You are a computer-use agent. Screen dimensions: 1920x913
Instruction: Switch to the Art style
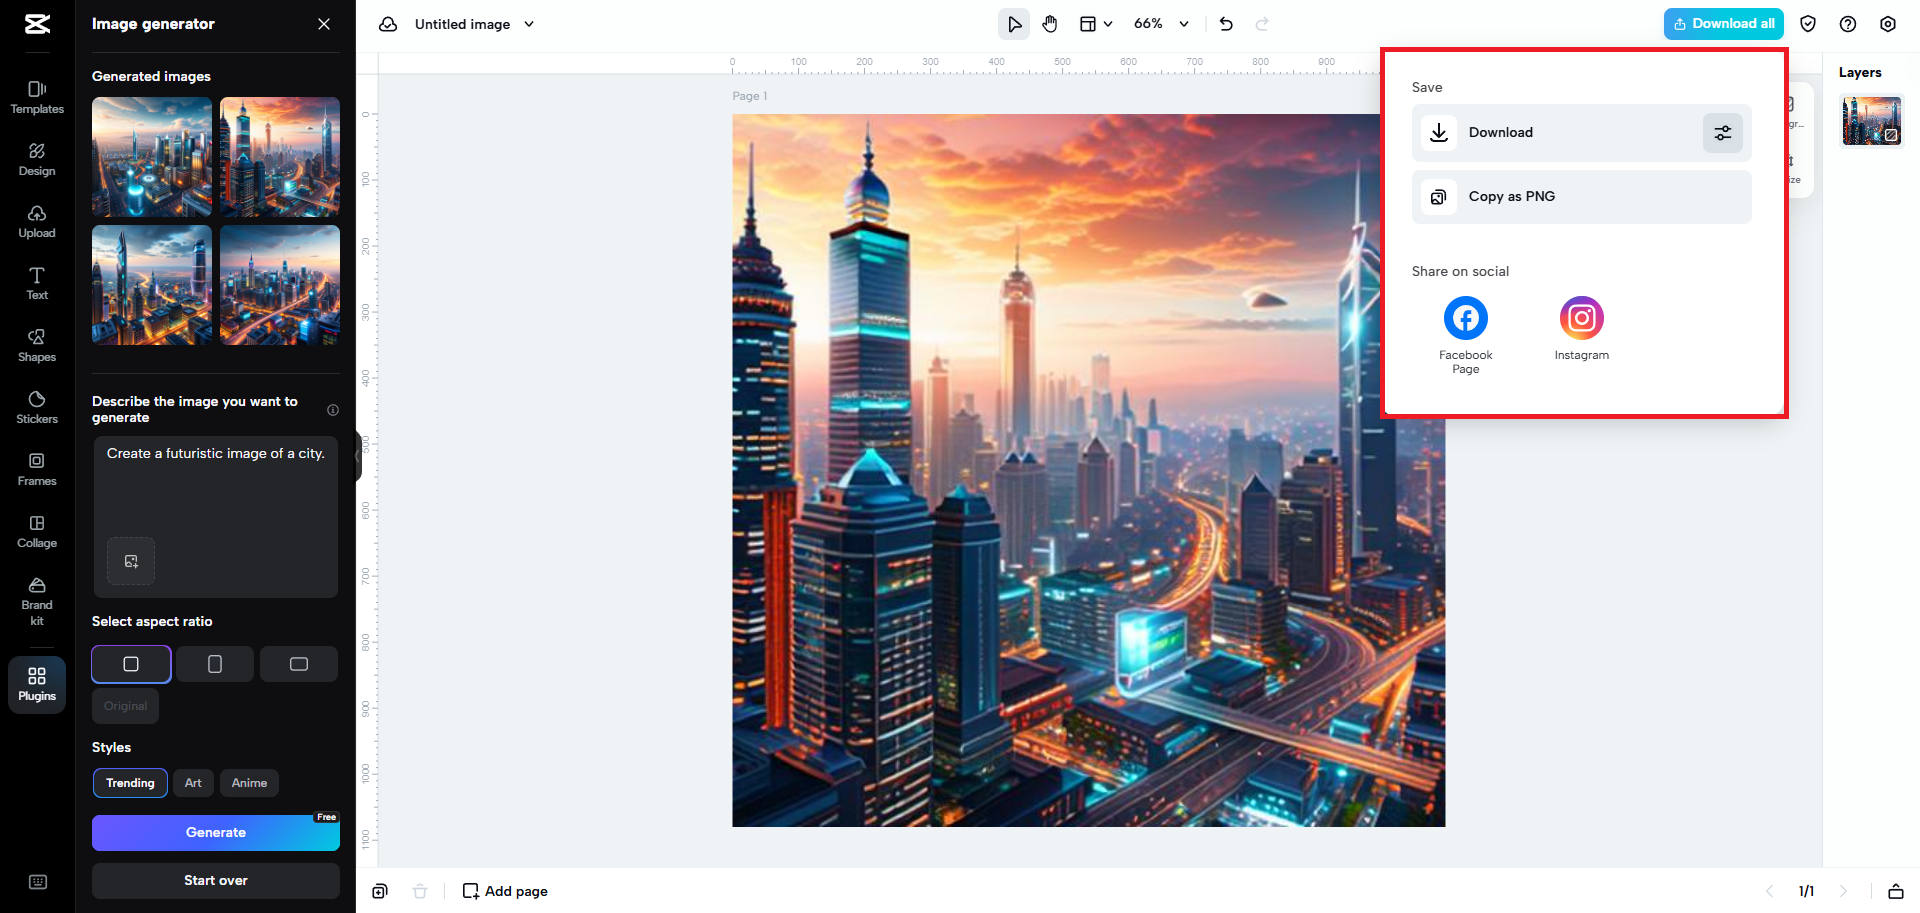coord(193,783)
